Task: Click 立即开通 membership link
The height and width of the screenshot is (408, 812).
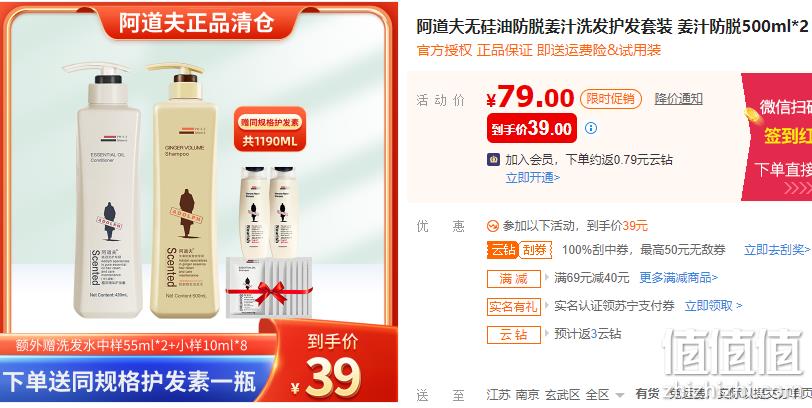Action: point(533,178)
